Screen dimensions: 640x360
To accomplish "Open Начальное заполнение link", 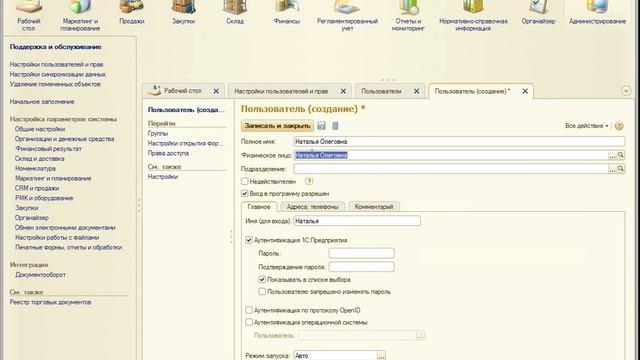I will (42, 102).
